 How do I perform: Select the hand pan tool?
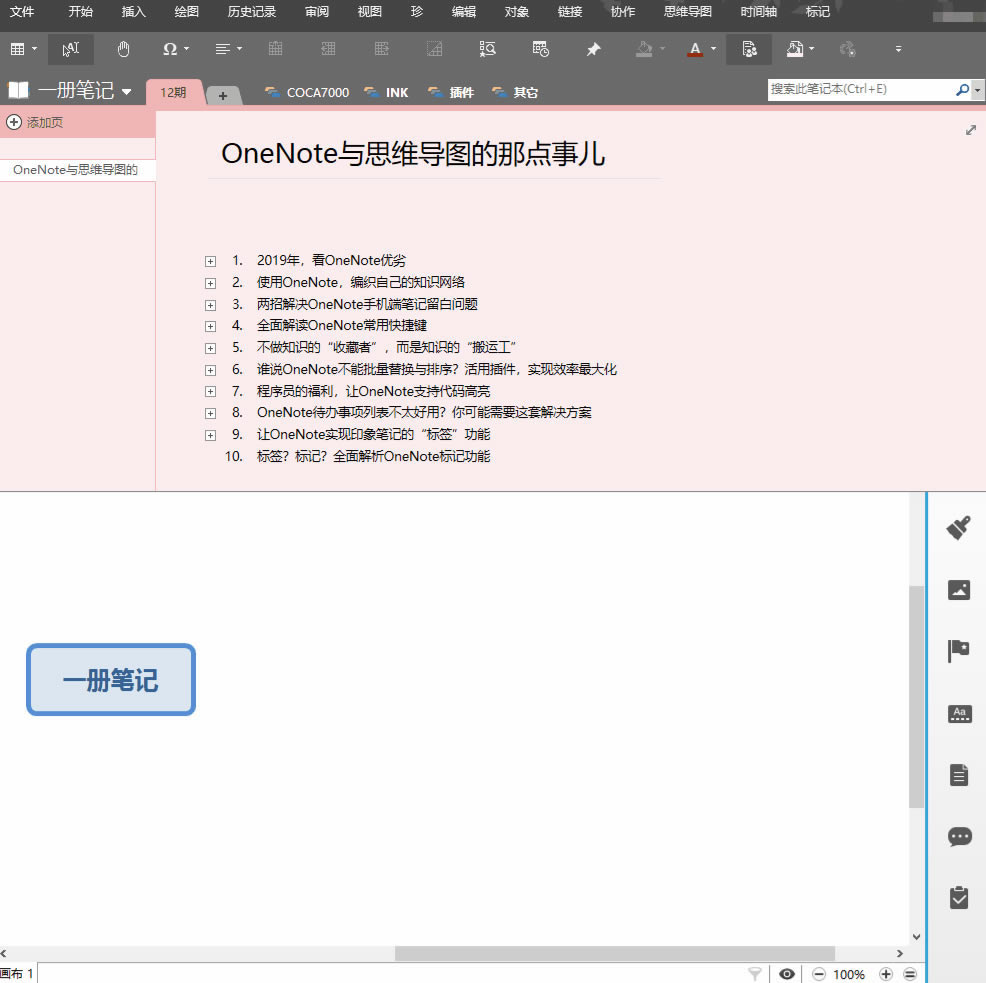(x=123, y=49)
